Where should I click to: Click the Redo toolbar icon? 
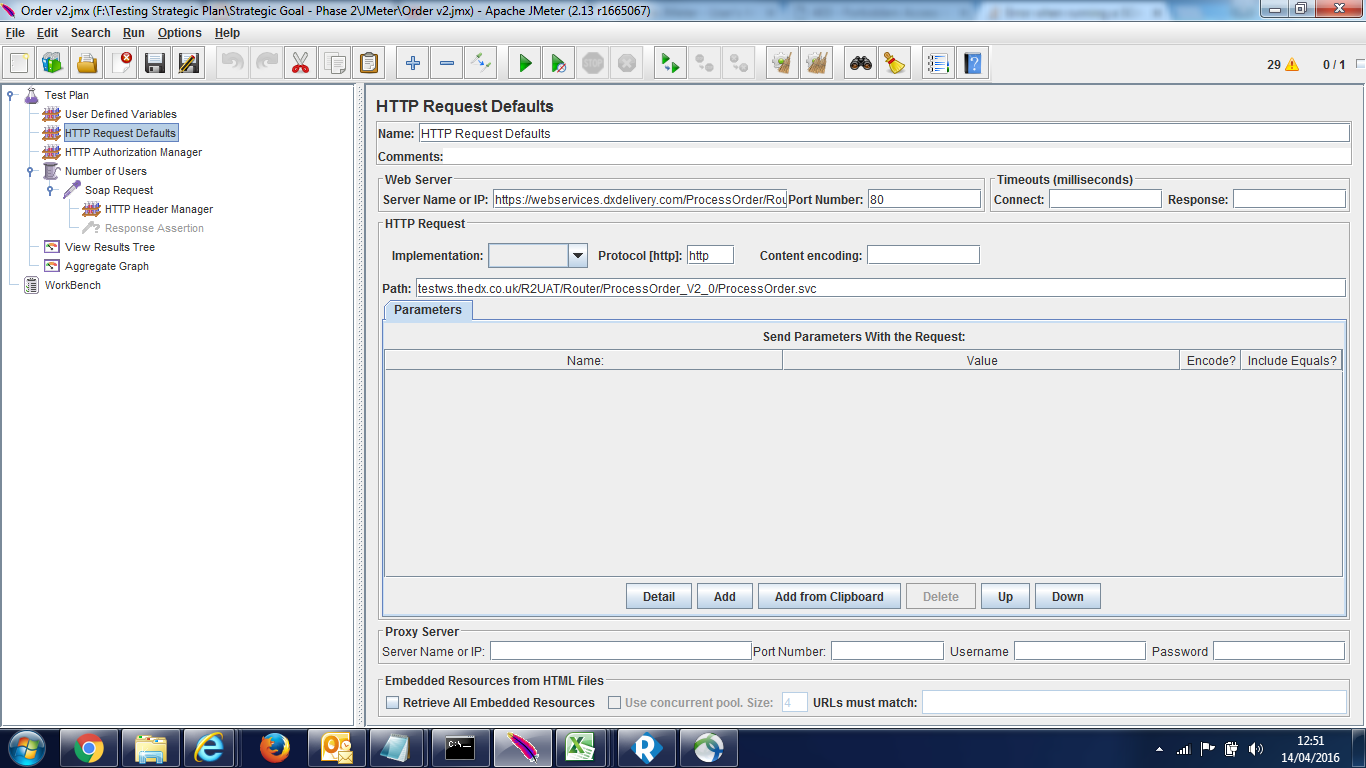point(267,64)
